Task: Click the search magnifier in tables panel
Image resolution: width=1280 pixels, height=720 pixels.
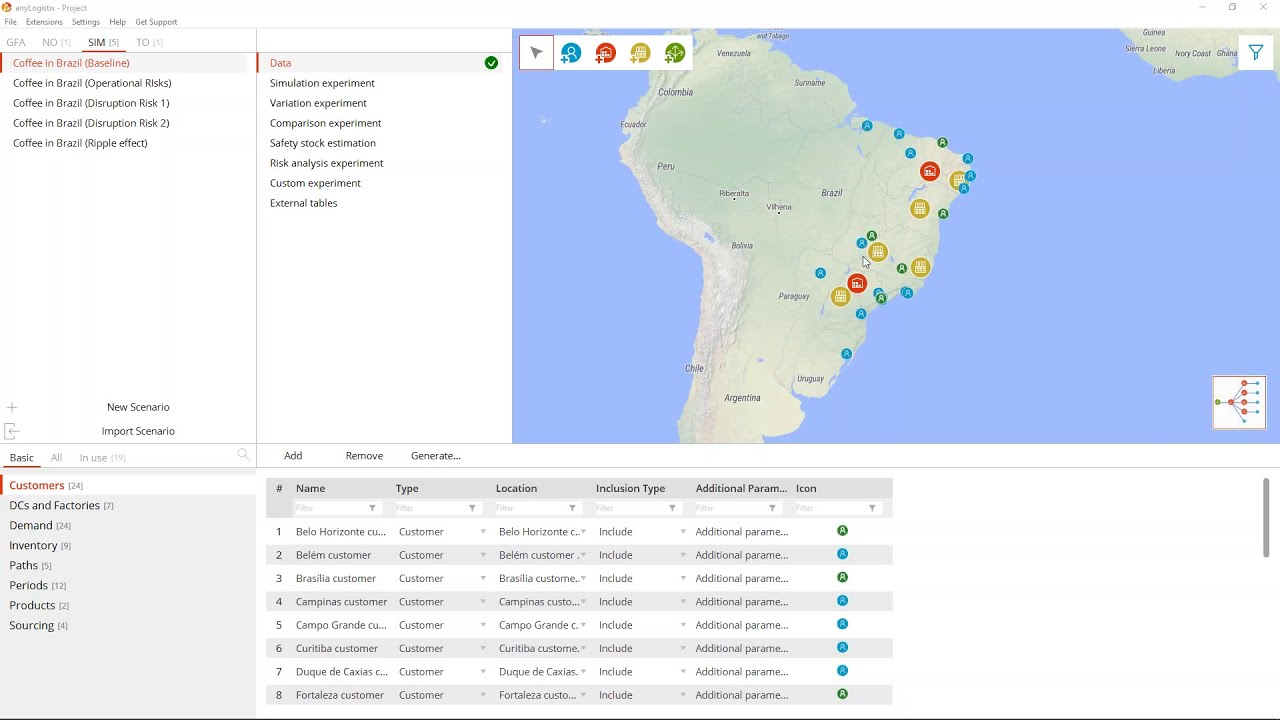Action: click(243, 455)
